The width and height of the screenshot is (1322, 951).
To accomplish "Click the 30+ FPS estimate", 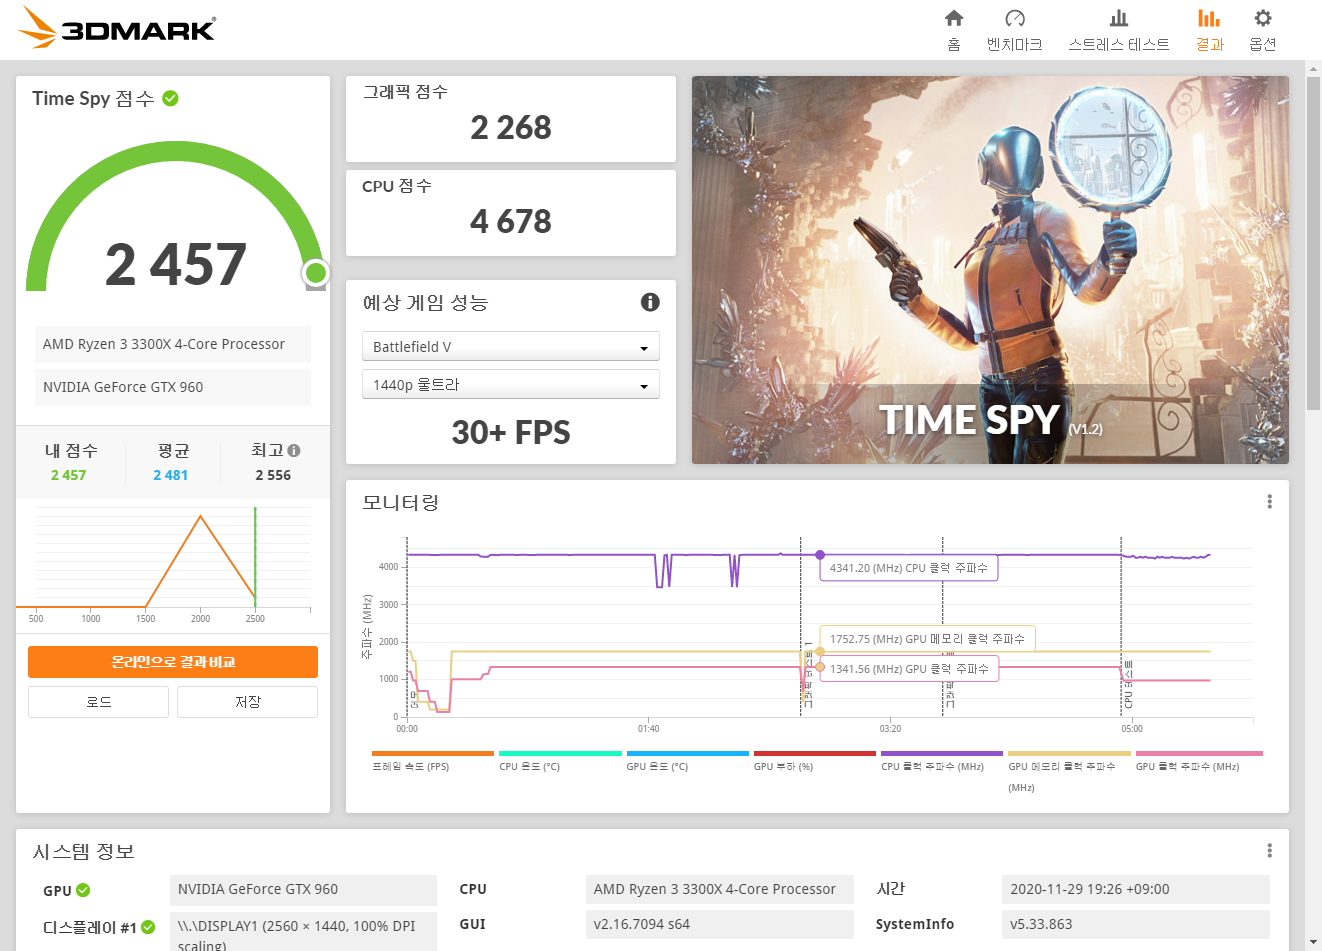I will [510, 432].
